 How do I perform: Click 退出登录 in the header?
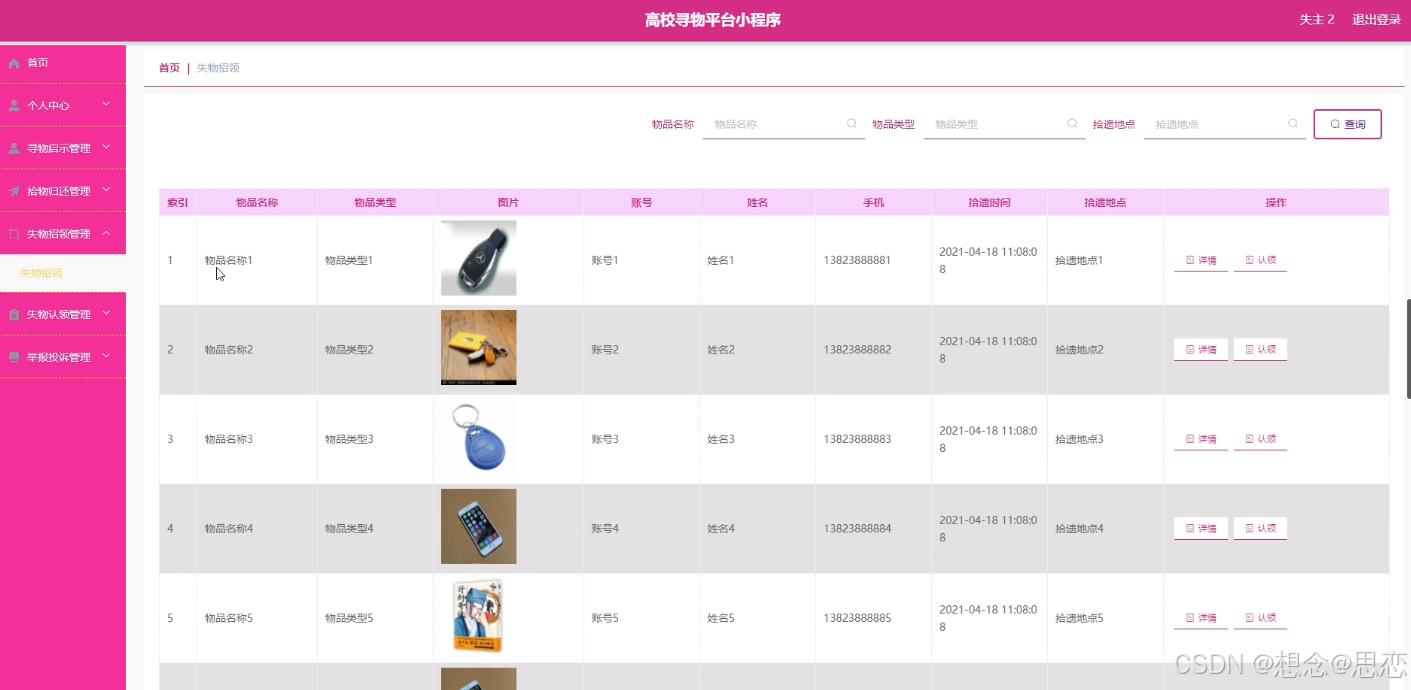(1376, 20)
